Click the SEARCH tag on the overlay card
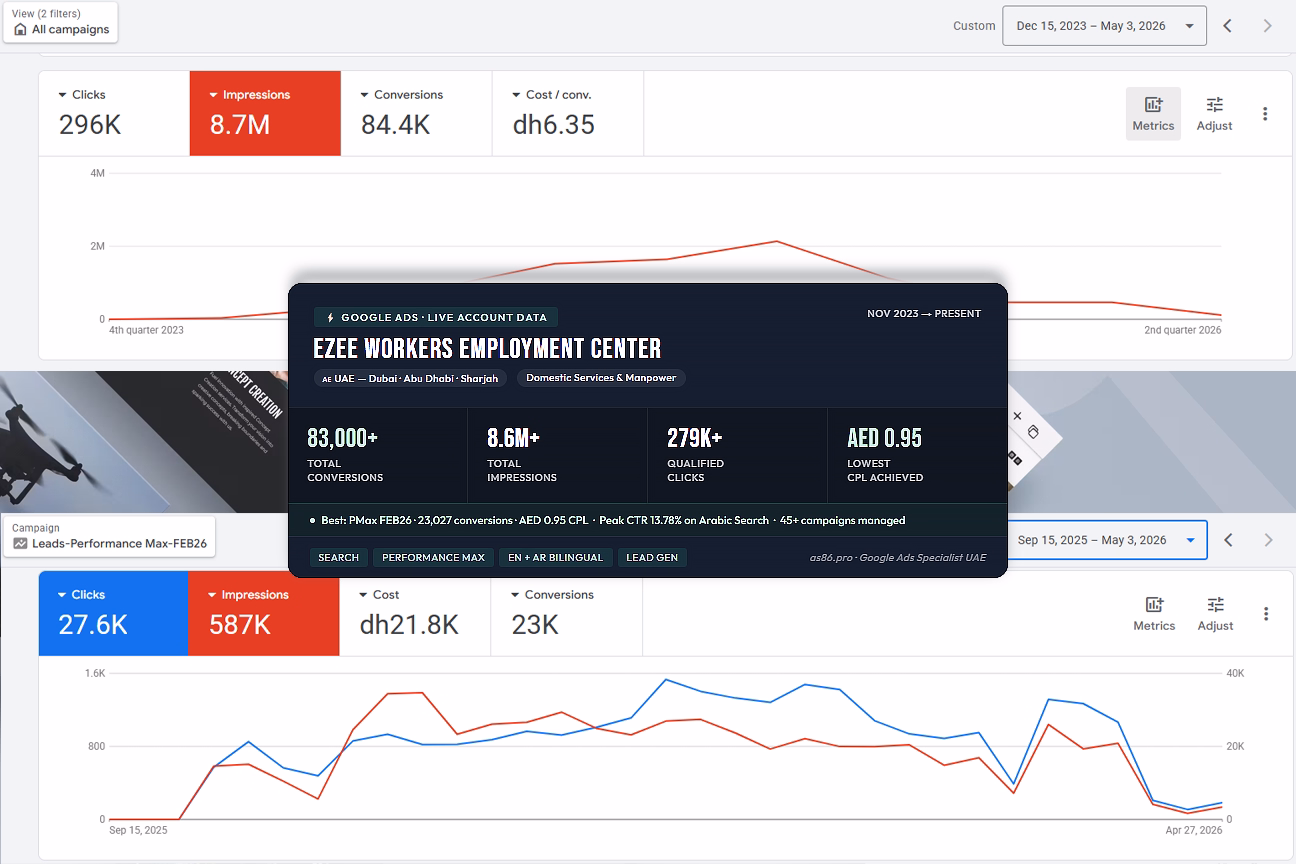 point(339,557)
